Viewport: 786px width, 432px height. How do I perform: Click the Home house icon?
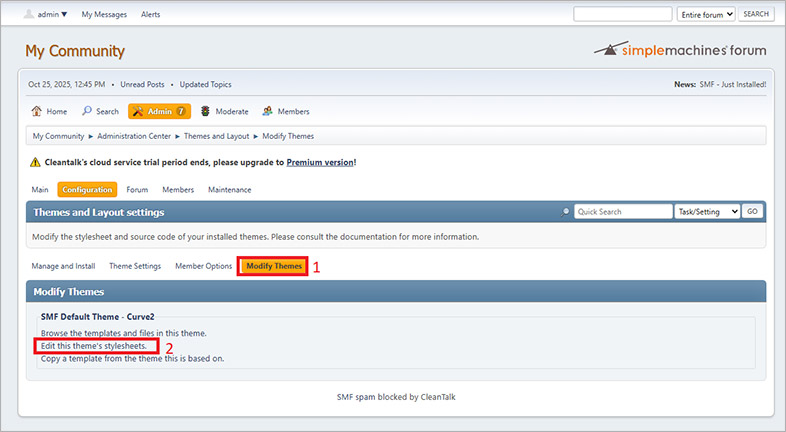pyautogui.click(x=37, y=111)
